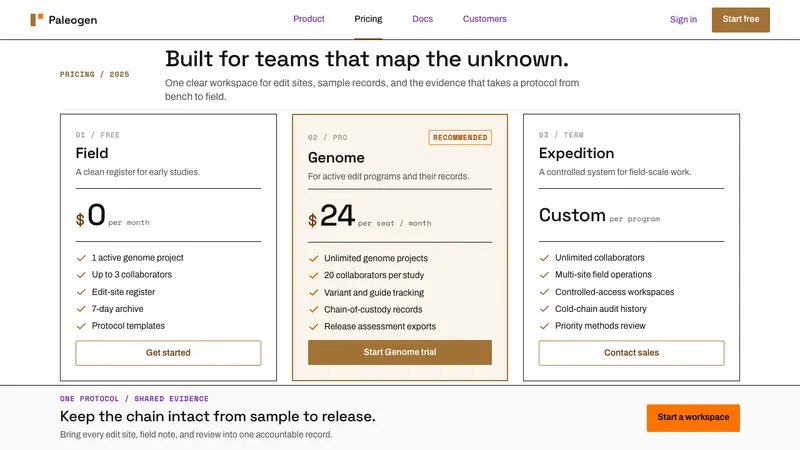Image resolution: width=800 pixels, height=450 pixels.
Task: Click checkmark beside Unlimited genome projects
Action: 314,259
